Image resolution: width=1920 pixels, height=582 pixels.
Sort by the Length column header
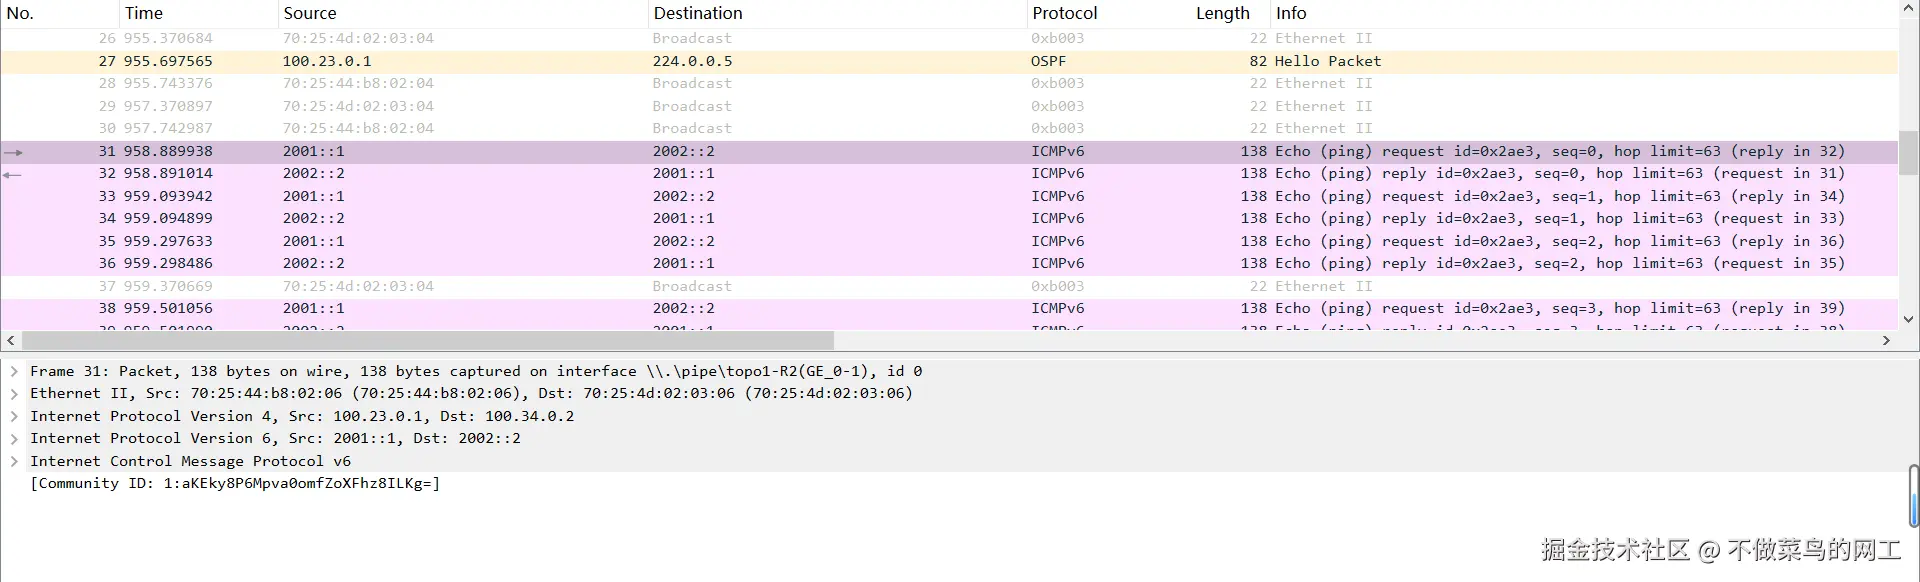(1230, 13)
